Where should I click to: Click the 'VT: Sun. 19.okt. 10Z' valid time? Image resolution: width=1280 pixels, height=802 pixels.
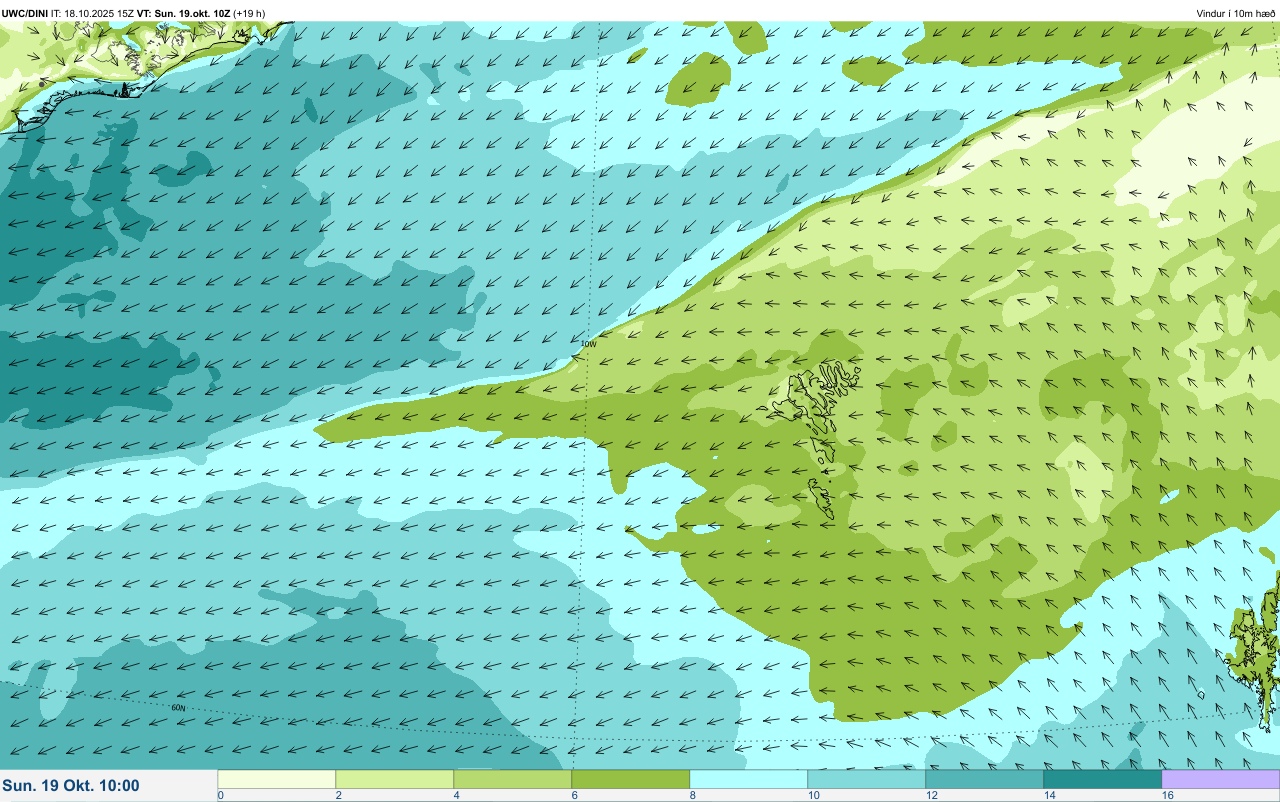click(183, 13)
